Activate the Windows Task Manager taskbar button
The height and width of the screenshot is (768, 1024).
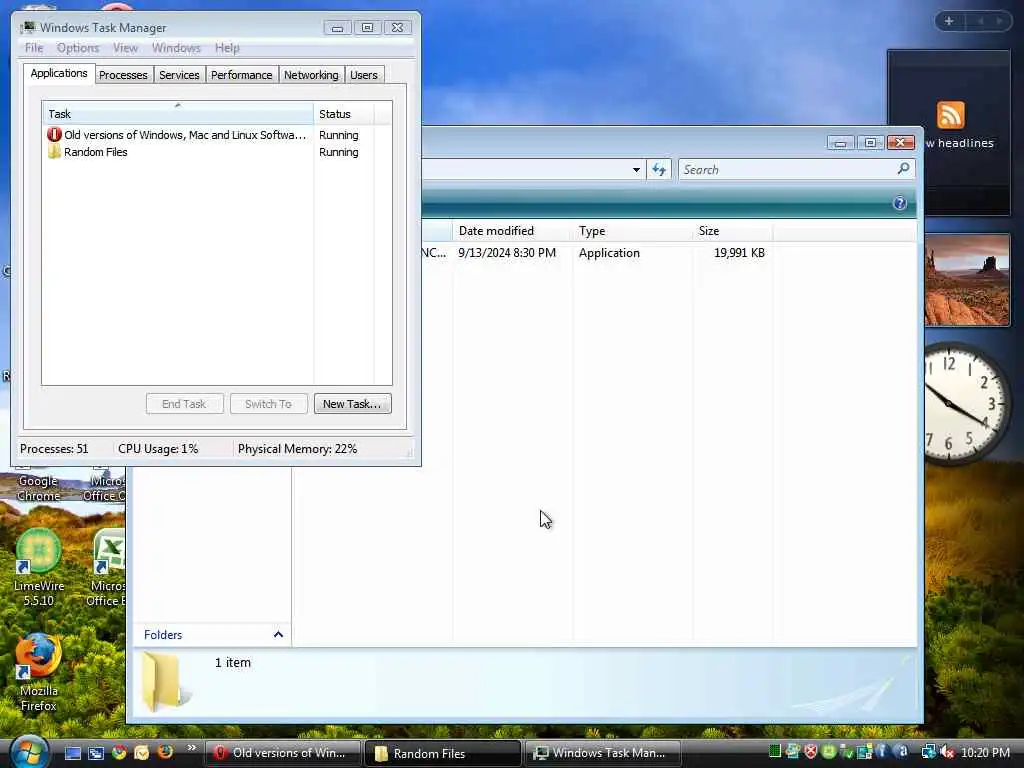point(602,753)
